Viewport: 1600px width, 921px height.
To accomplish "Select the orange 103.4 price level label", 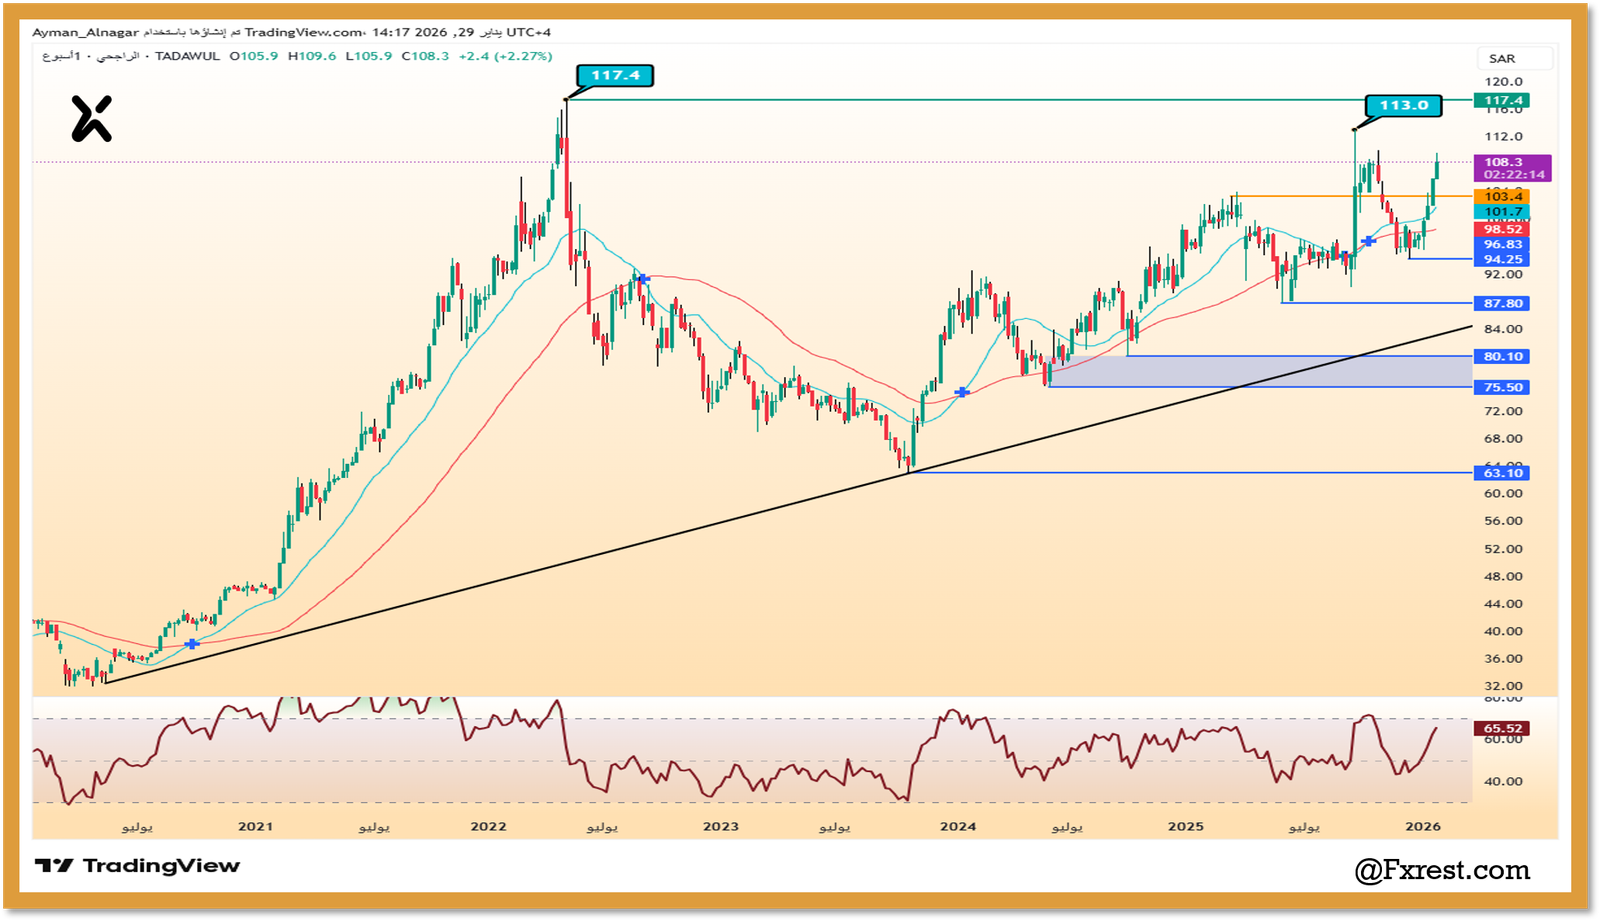I will tap(1502, 197).
